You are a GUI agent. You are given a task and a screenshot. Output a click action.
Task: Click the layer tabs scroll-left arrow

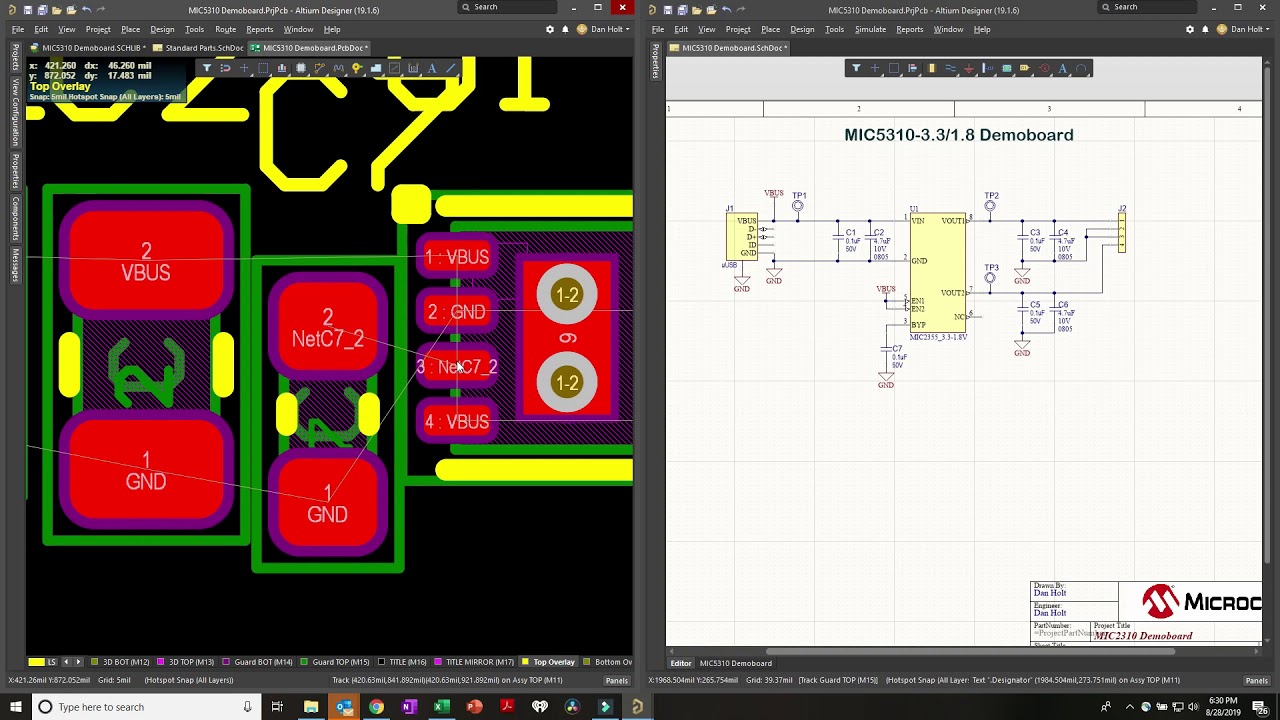(67, 662)
